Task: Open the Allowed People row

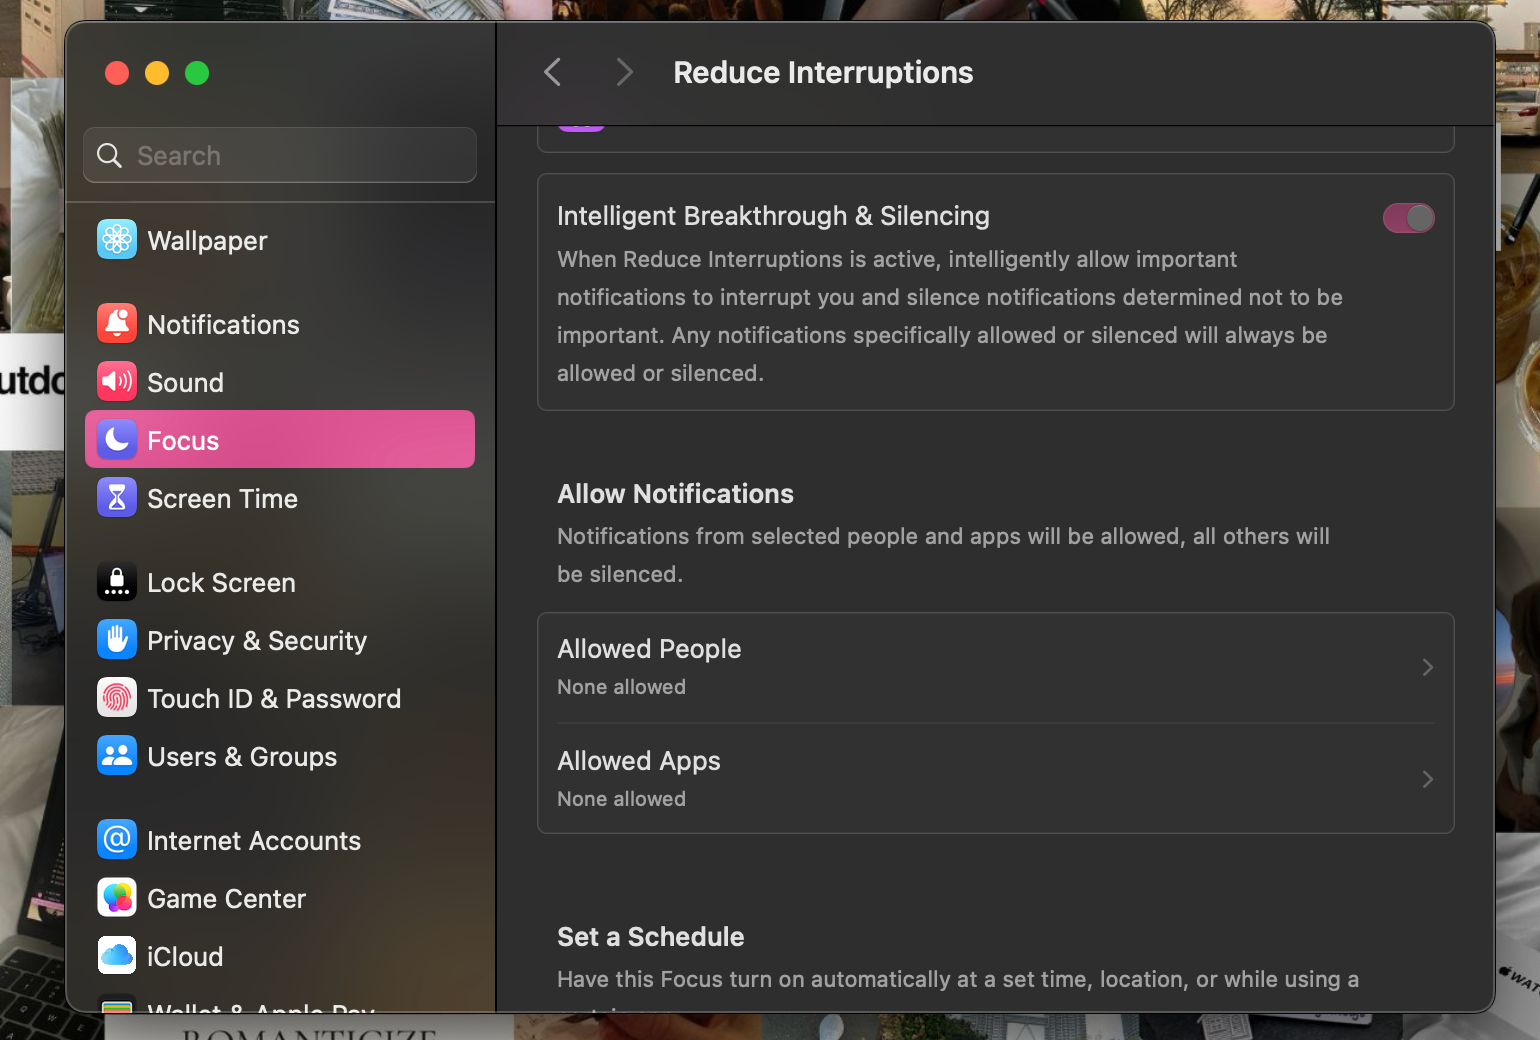Action: [995, 667]
